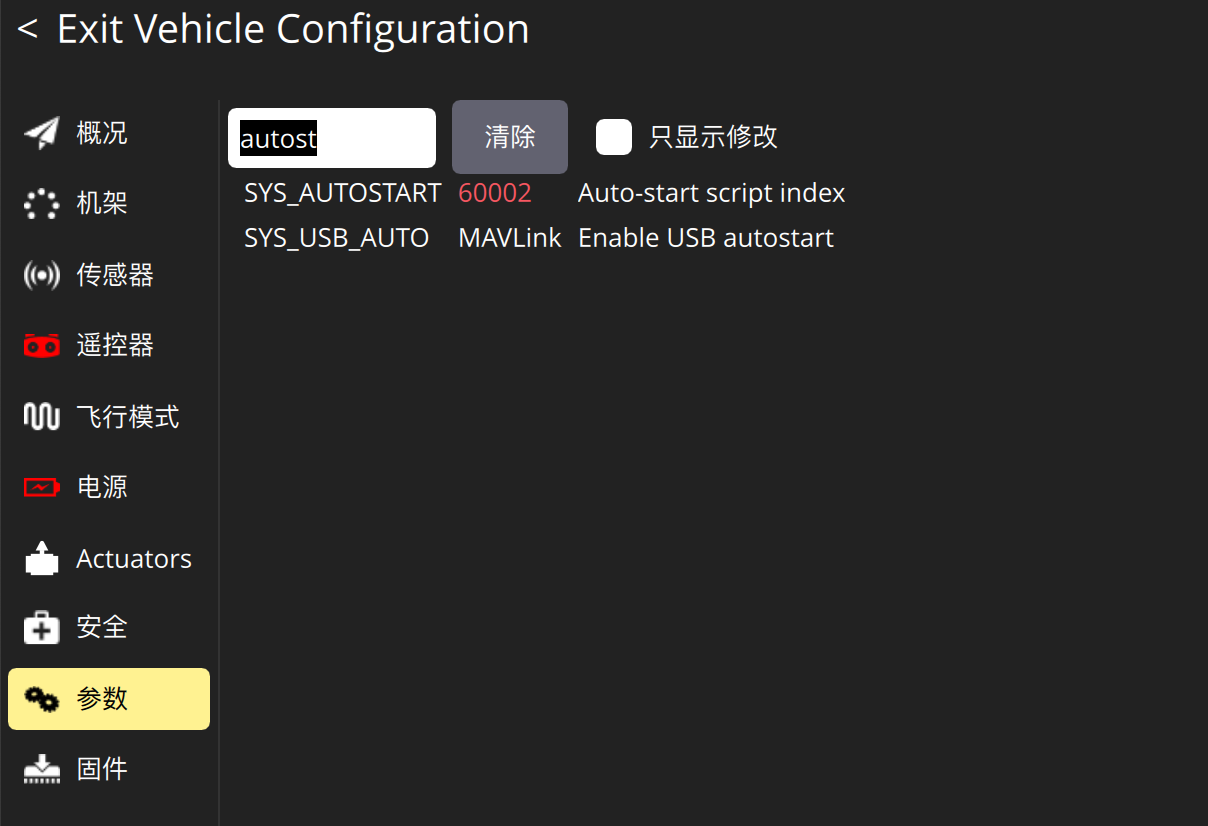Click the flight modes waveform icon
Image resolution: width=1208 pixels, height=826 pixels.
[42, 417]
